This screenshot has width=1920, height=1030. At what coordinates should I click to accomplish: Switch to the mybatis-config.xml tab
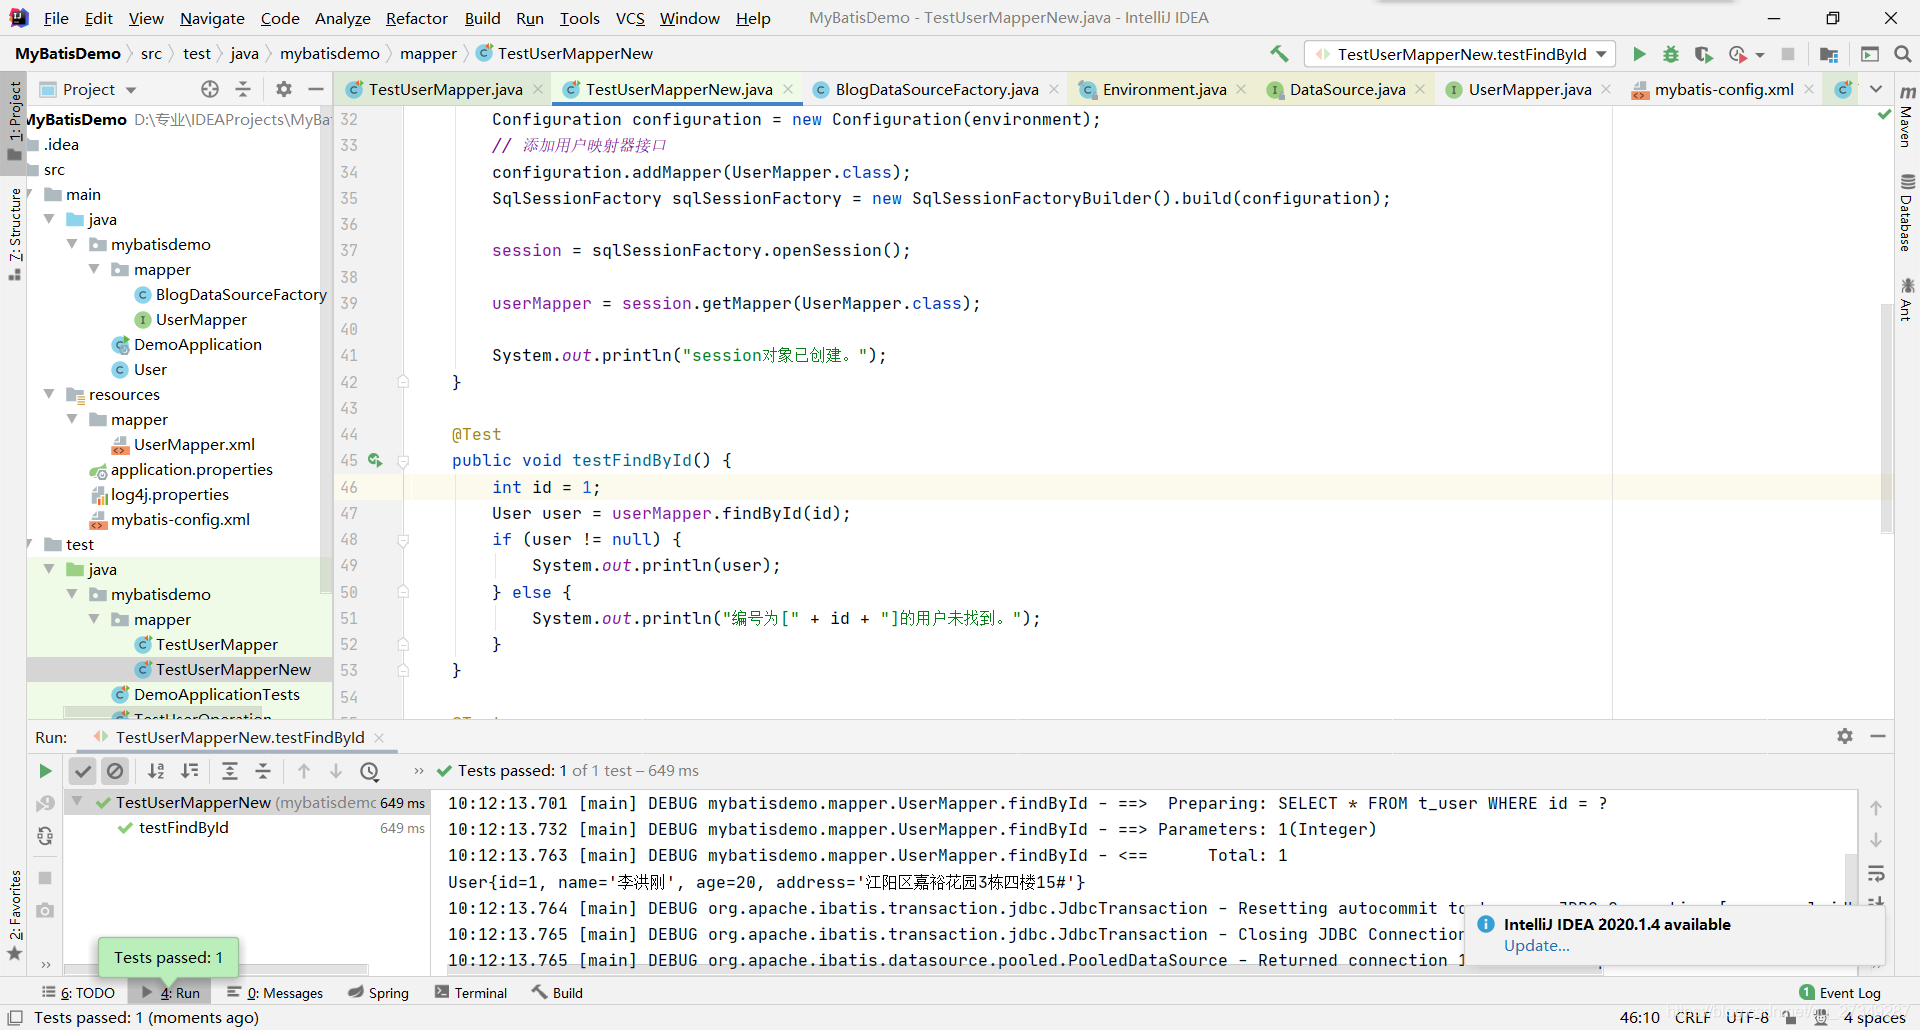(1724, 89)
